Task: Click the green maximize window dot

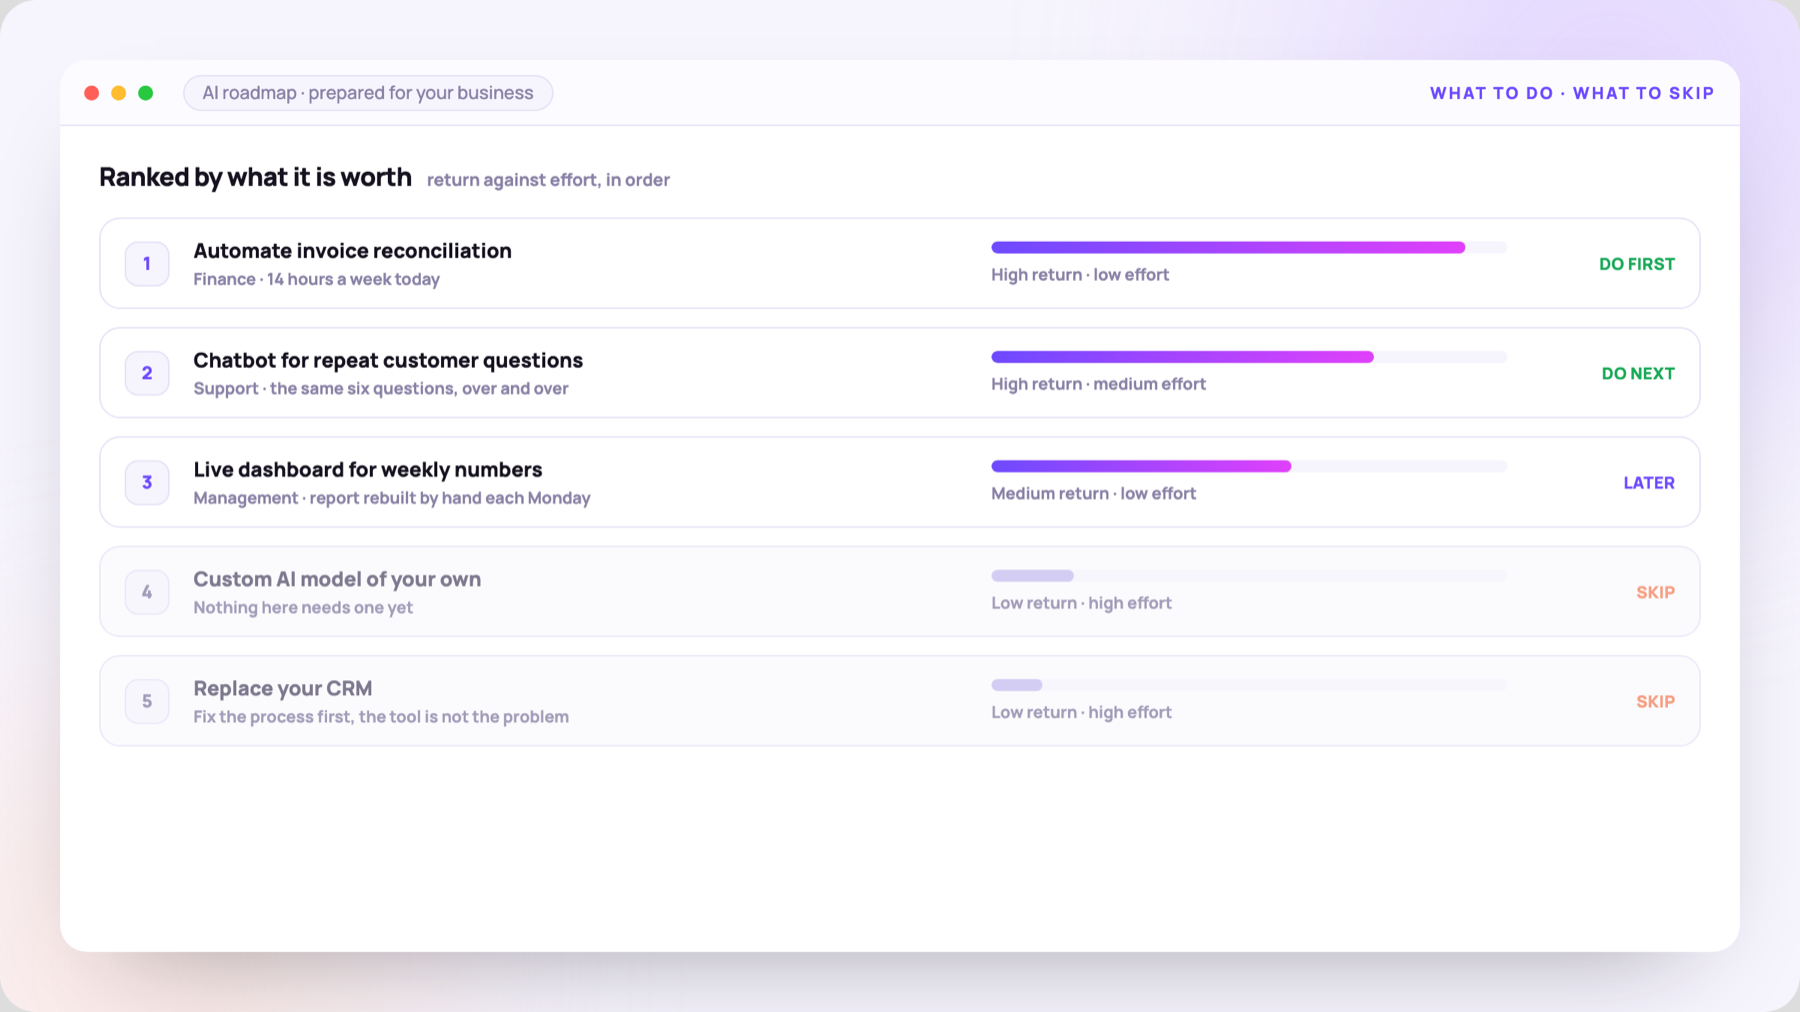Action: (x=146, y=93)
